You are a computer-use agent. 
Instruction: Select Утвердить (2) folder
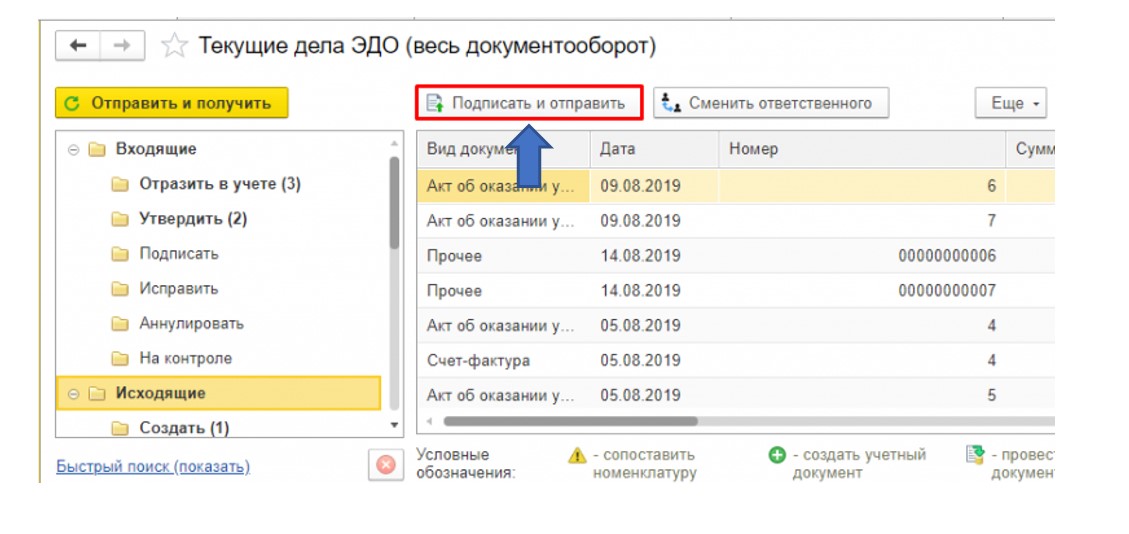192,219
